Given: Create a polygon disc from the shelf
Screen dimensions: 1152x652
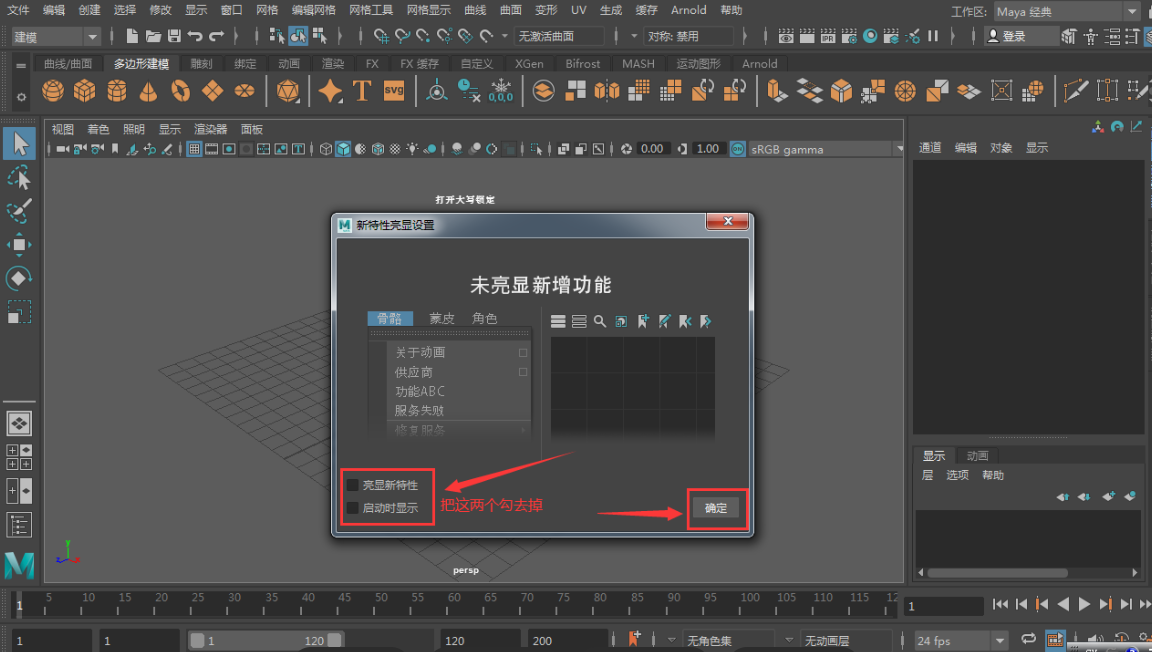Looking at the screenshot, I should 245,91.
